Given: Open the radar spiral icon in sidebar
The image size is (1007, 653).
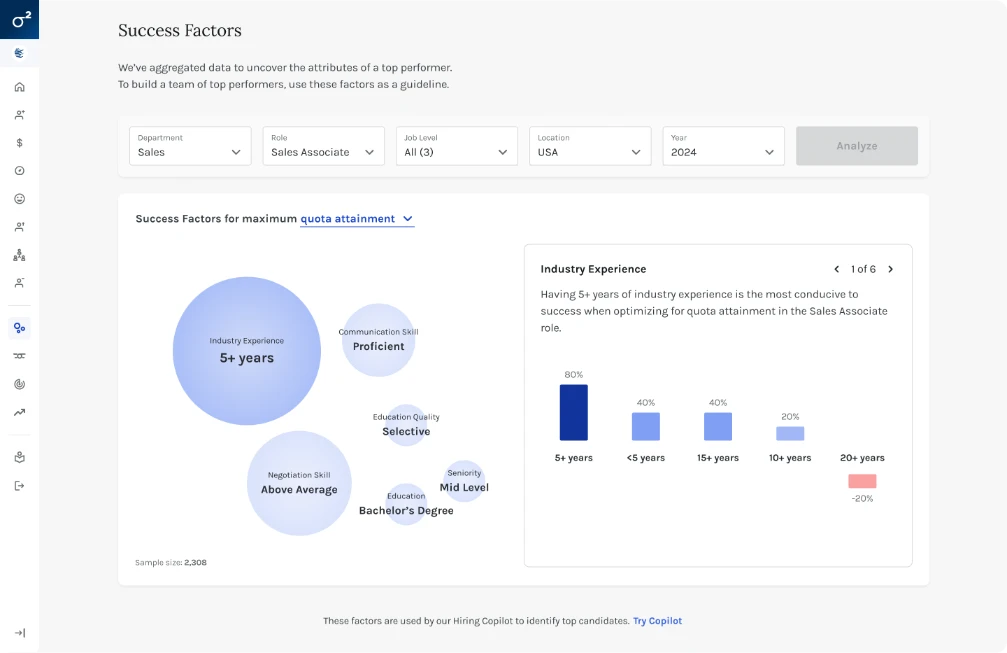Looking at the screenshot, I should coord(19,384).
